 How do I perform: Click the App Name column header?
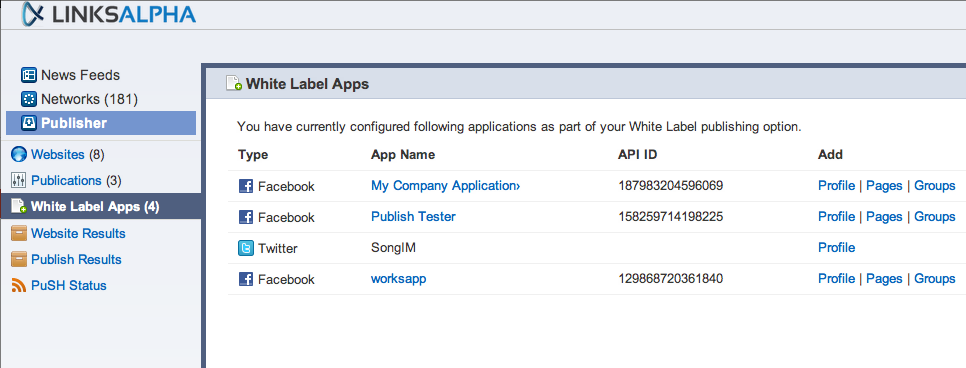click(403, 155)
